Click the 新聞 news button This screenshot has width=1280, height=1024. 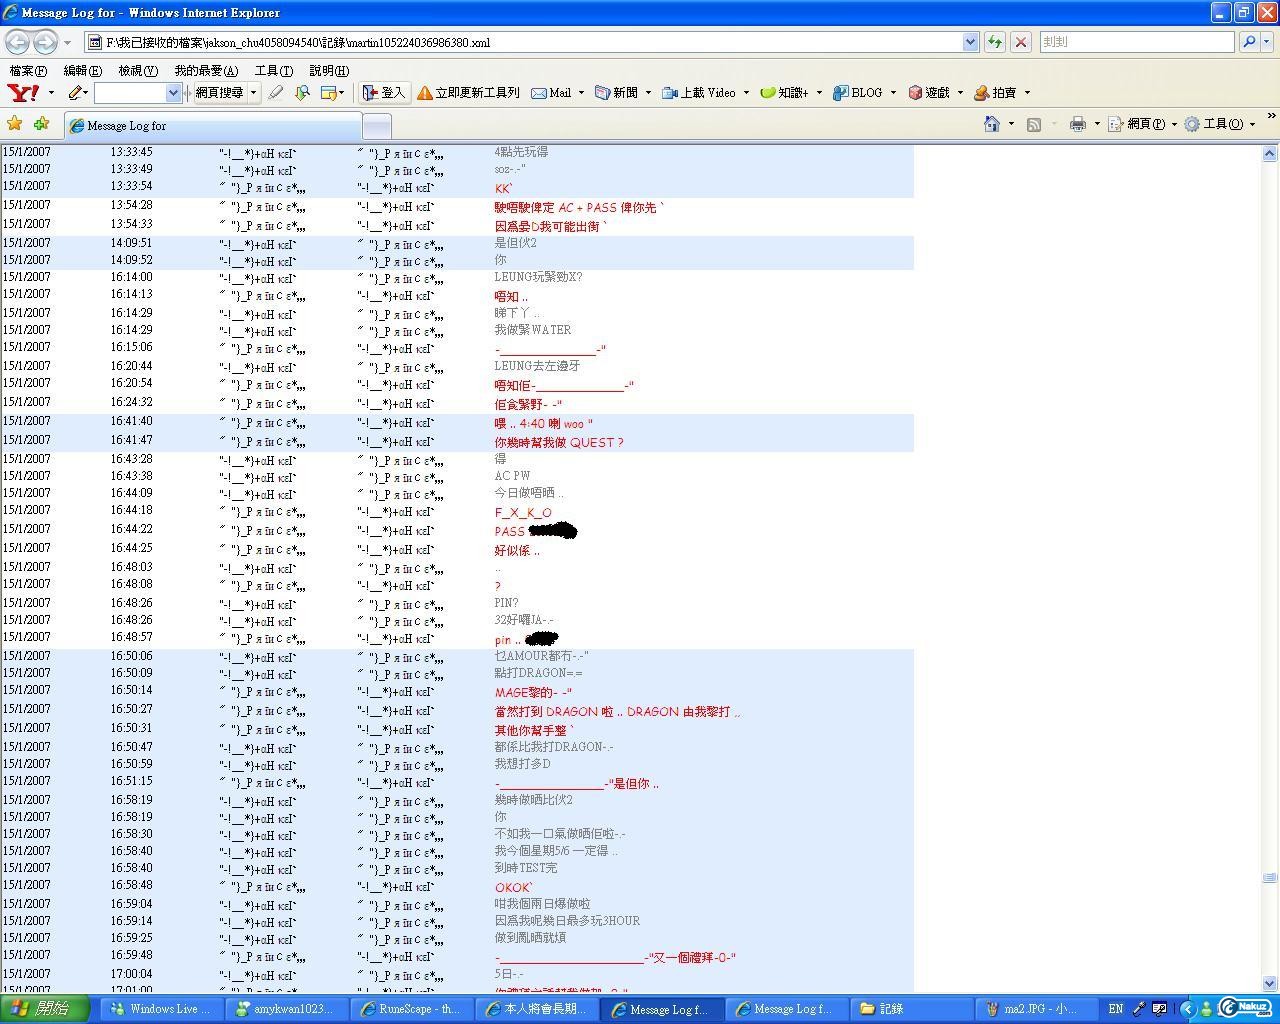click(617, 92)
